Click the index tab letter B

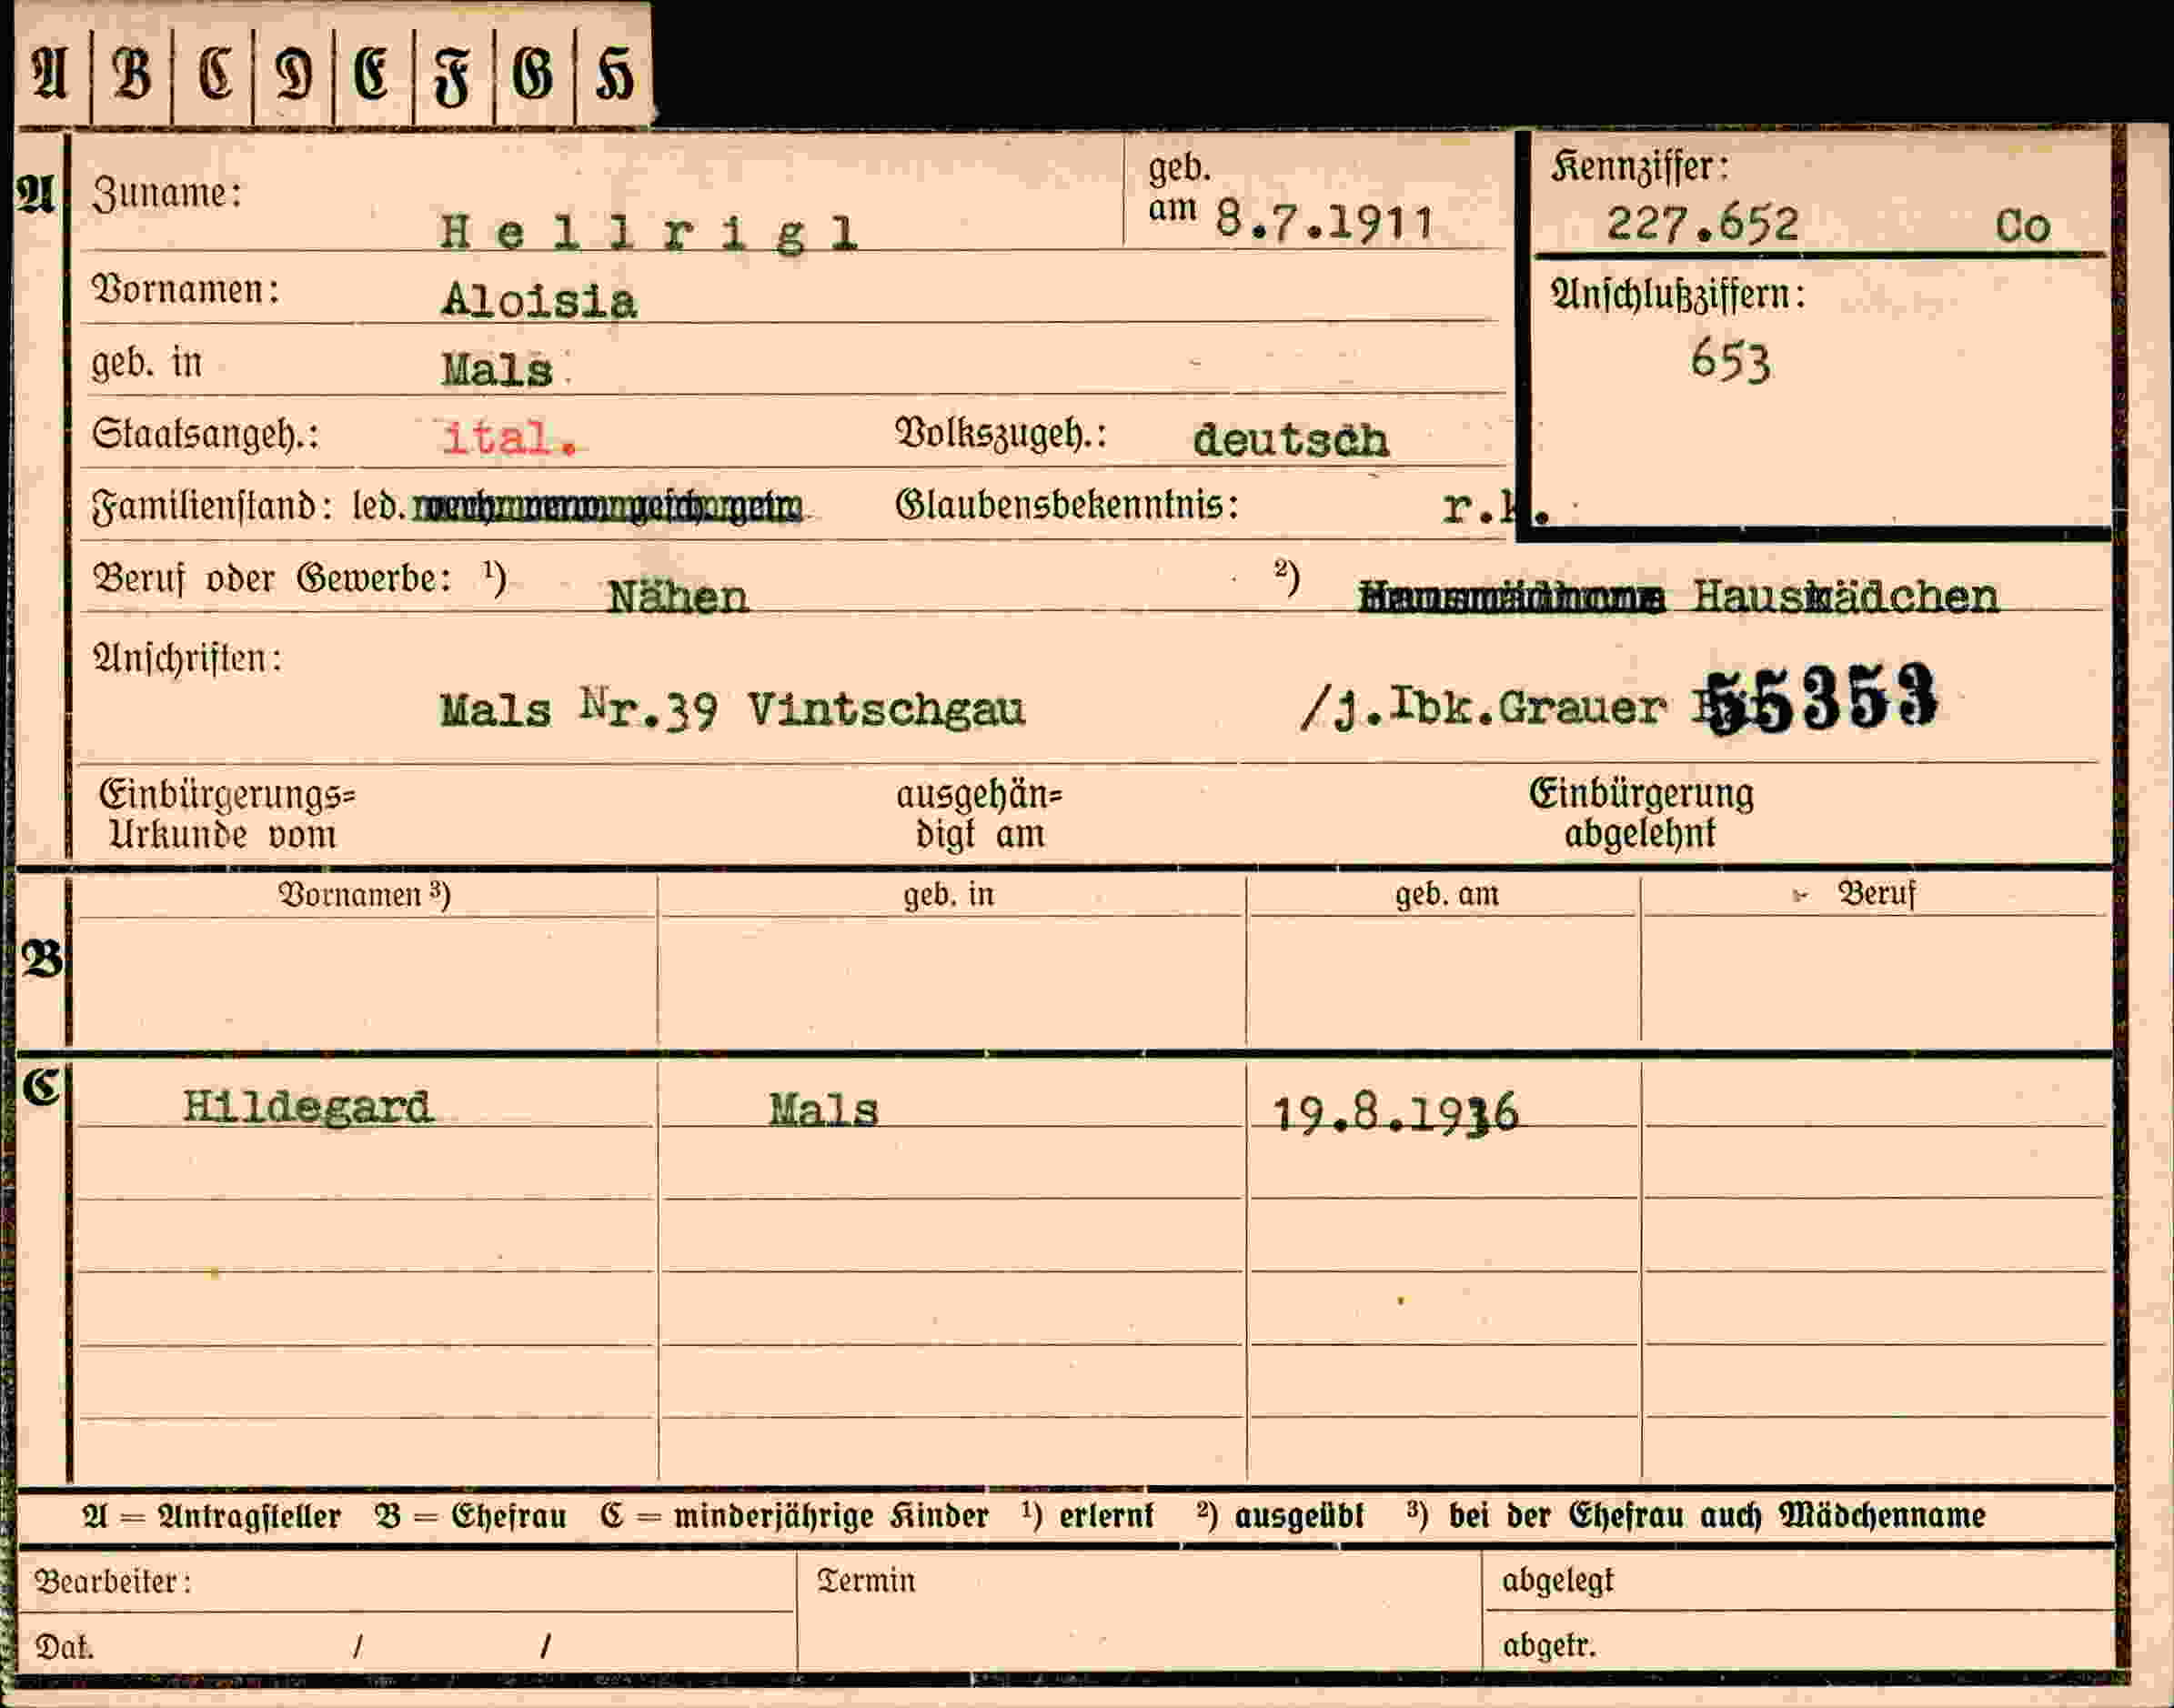(131, 74)
